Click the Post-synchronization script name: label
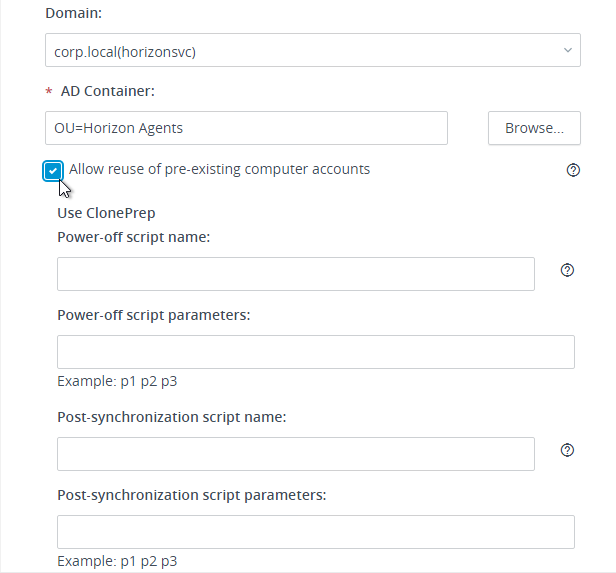 (172, 417)
